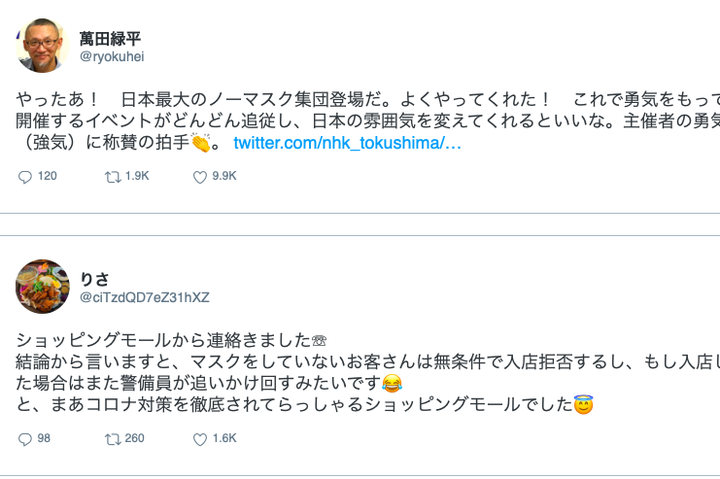Retweet the 萬田緑平 tweet
The width and height of the screenshot is (720, 479).
click(x=112, y=177)
